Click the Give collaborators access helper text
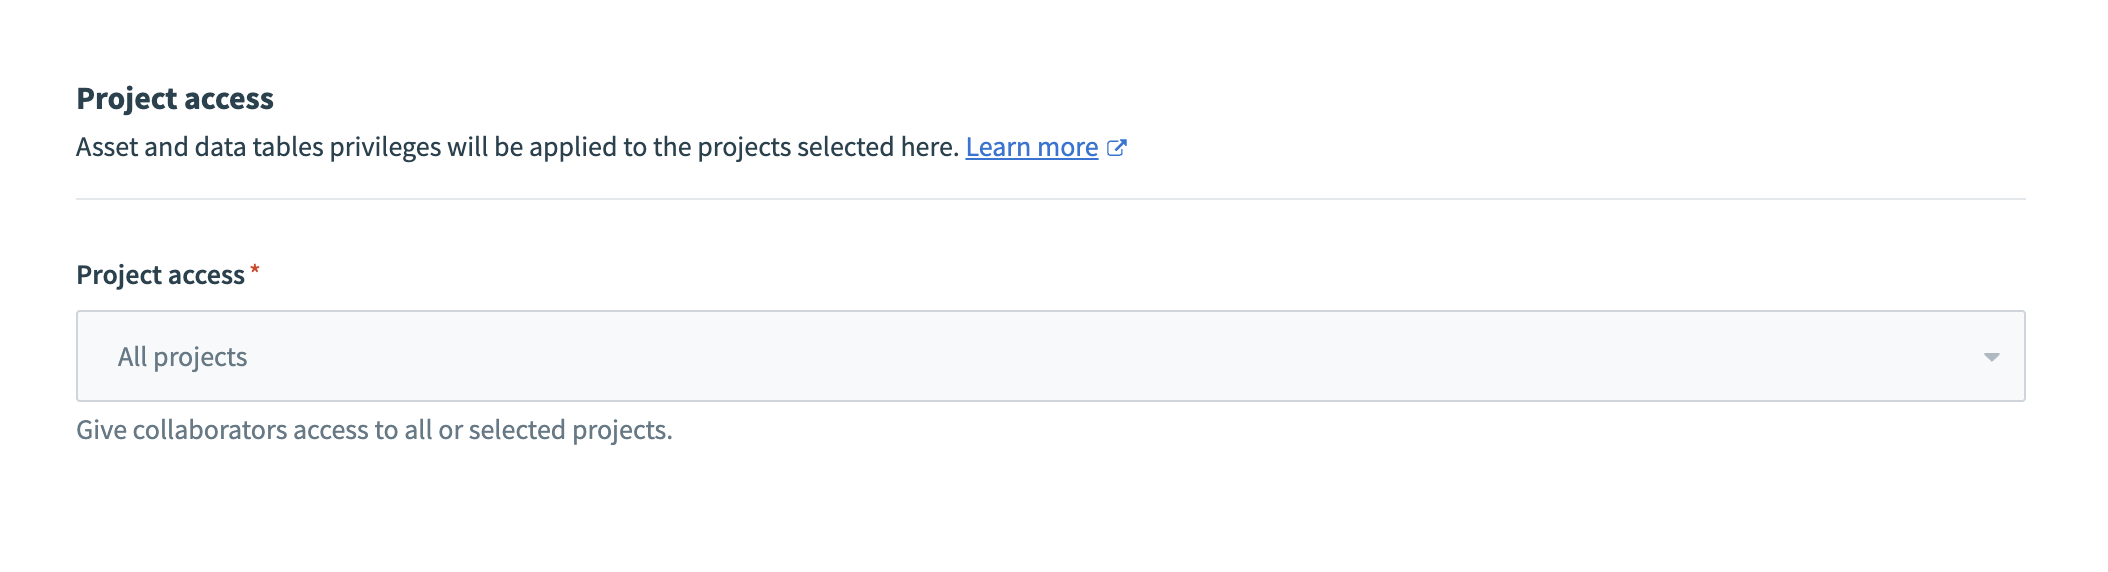Image resolution: width=2108 pixels, height=572 pixels. [374, 430]
